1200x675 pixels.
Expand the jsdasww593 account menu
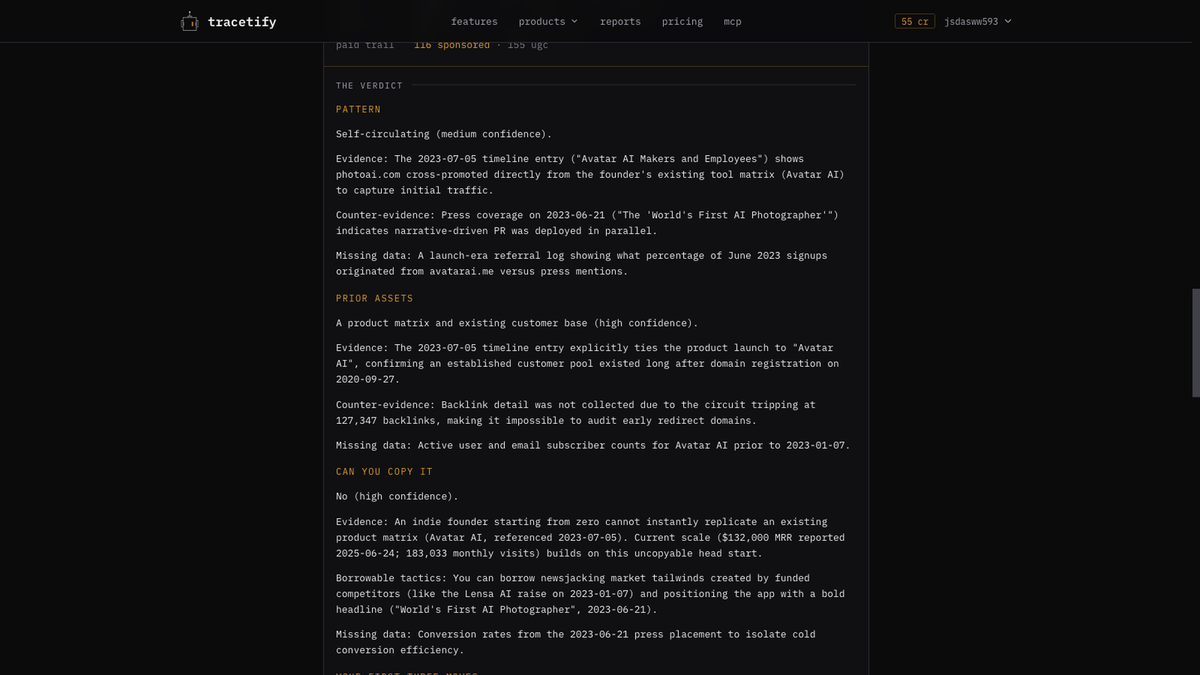(x=978, y=21)
